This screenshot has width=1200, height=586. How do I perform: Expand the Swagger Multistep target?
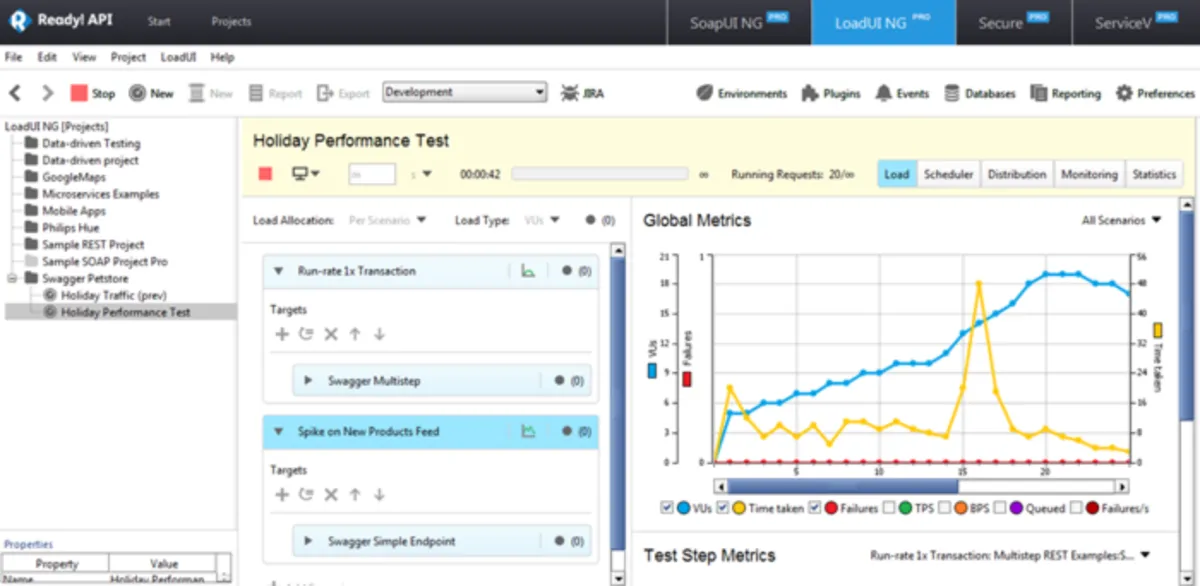[308, 381]
